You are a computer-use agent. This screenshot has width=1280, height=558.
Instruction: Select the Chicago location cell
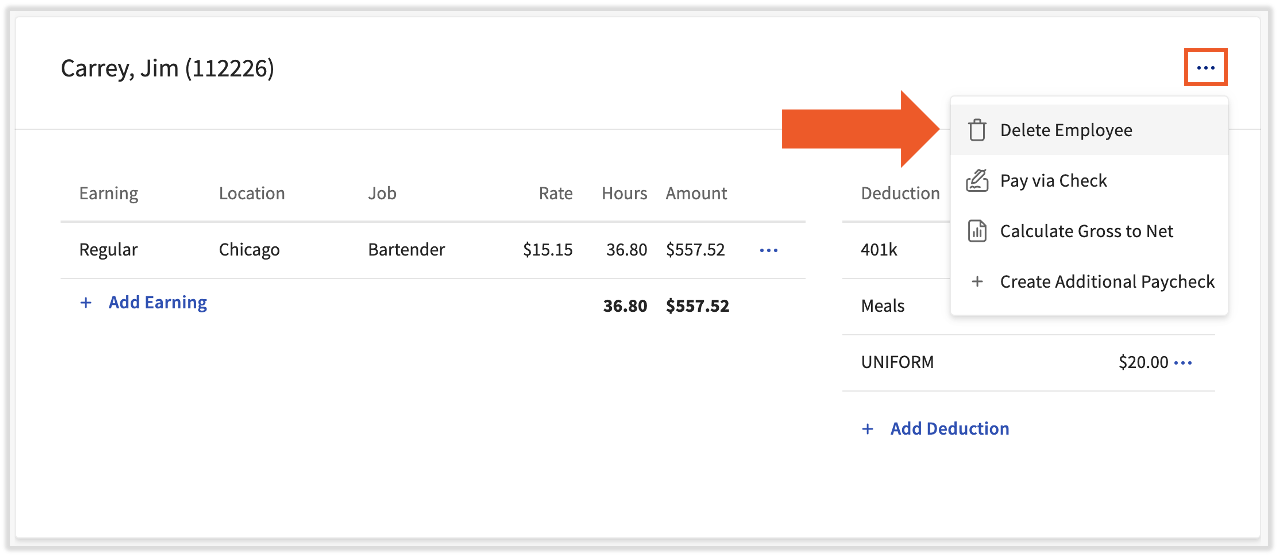(249, 250)
